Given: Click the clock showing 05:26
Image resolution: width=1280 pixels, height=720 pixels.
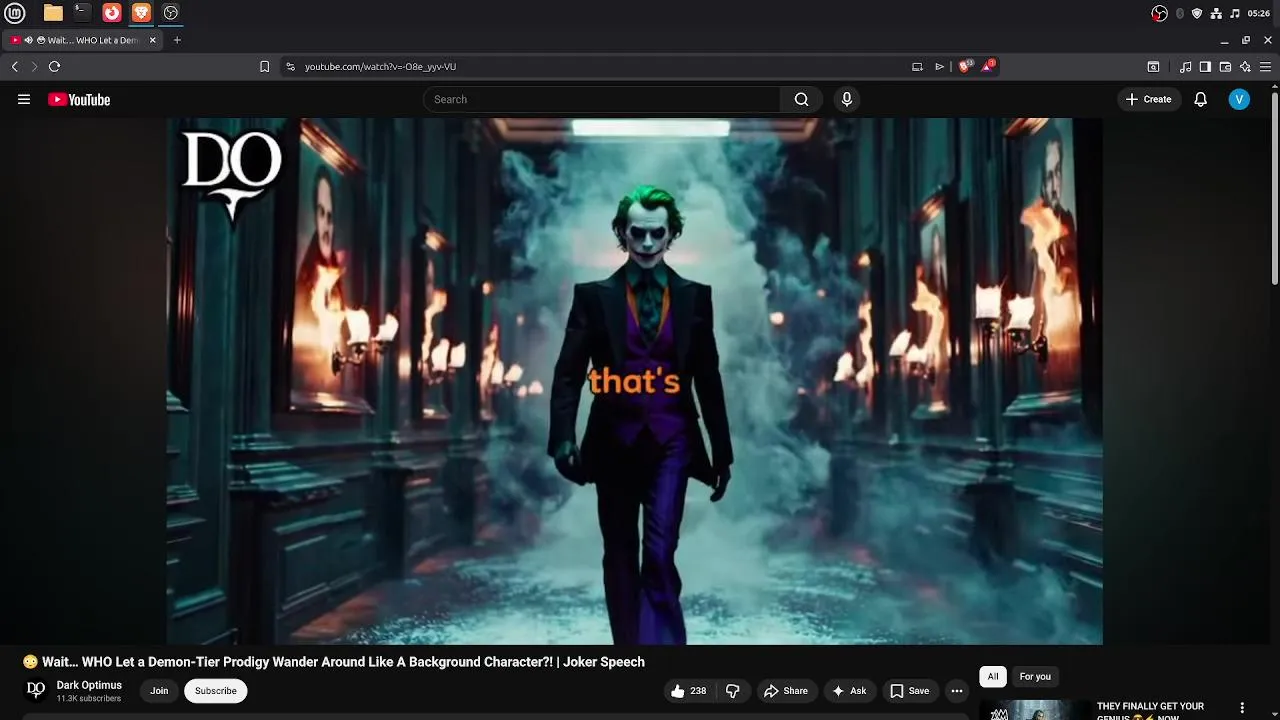Looking at the screenshot, I should pos(1259,13).
